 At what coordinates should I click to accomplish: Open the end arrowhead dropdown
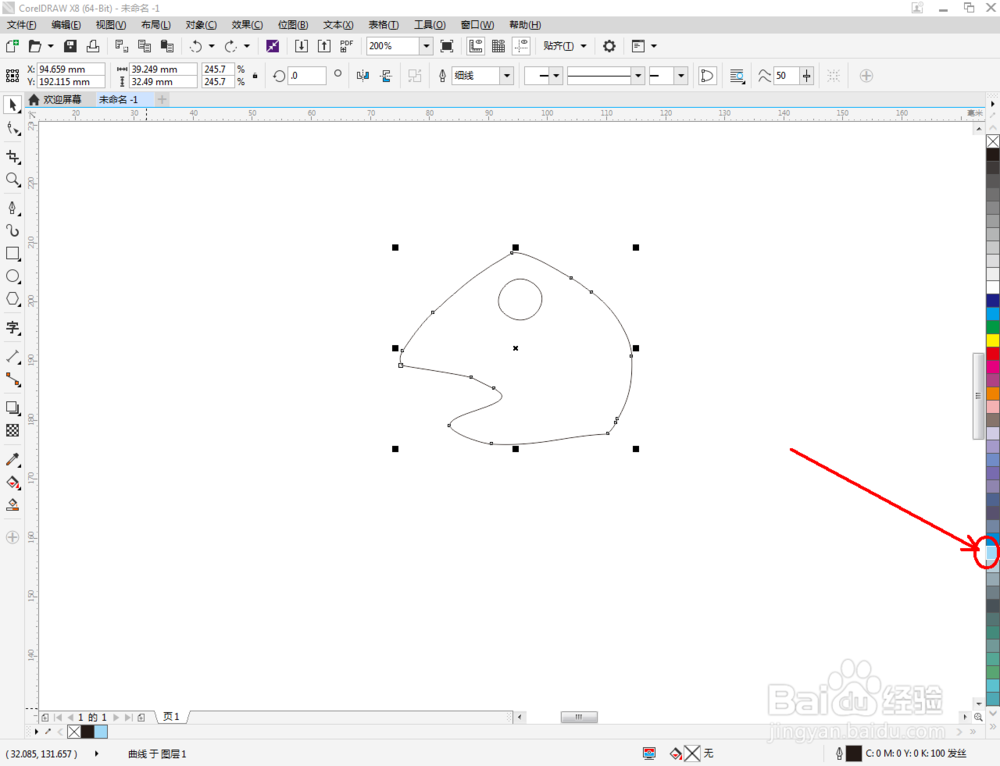click(681, 76)
